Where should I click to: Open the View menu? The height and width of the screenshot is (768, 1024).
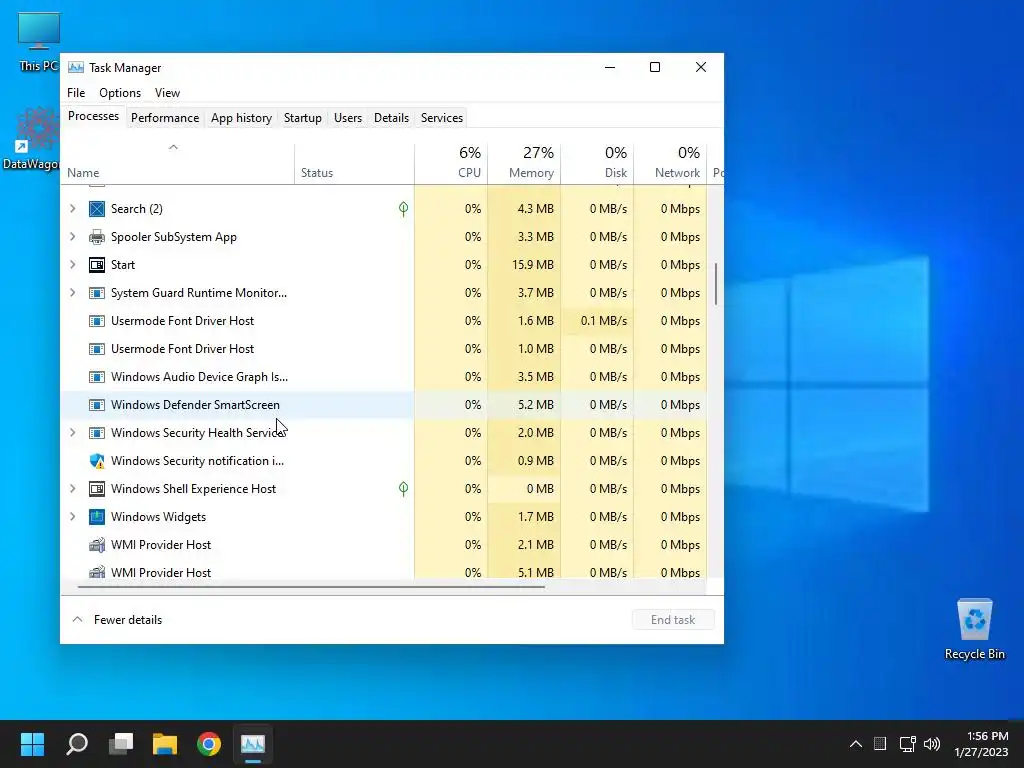[167, 93]
